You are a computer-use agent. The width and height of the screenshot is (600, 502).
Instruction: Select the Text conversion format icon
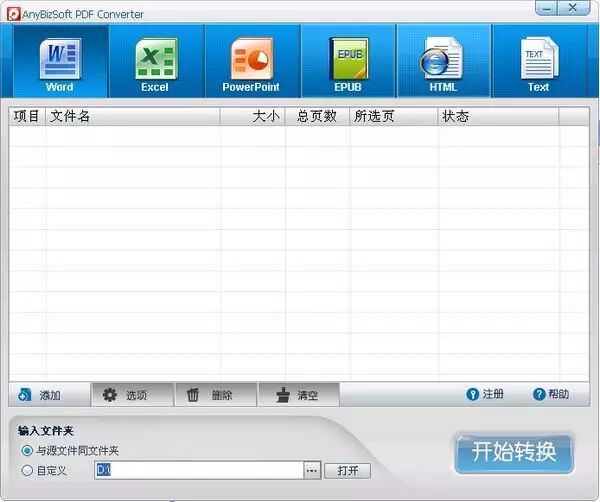(x=539, y=61)
